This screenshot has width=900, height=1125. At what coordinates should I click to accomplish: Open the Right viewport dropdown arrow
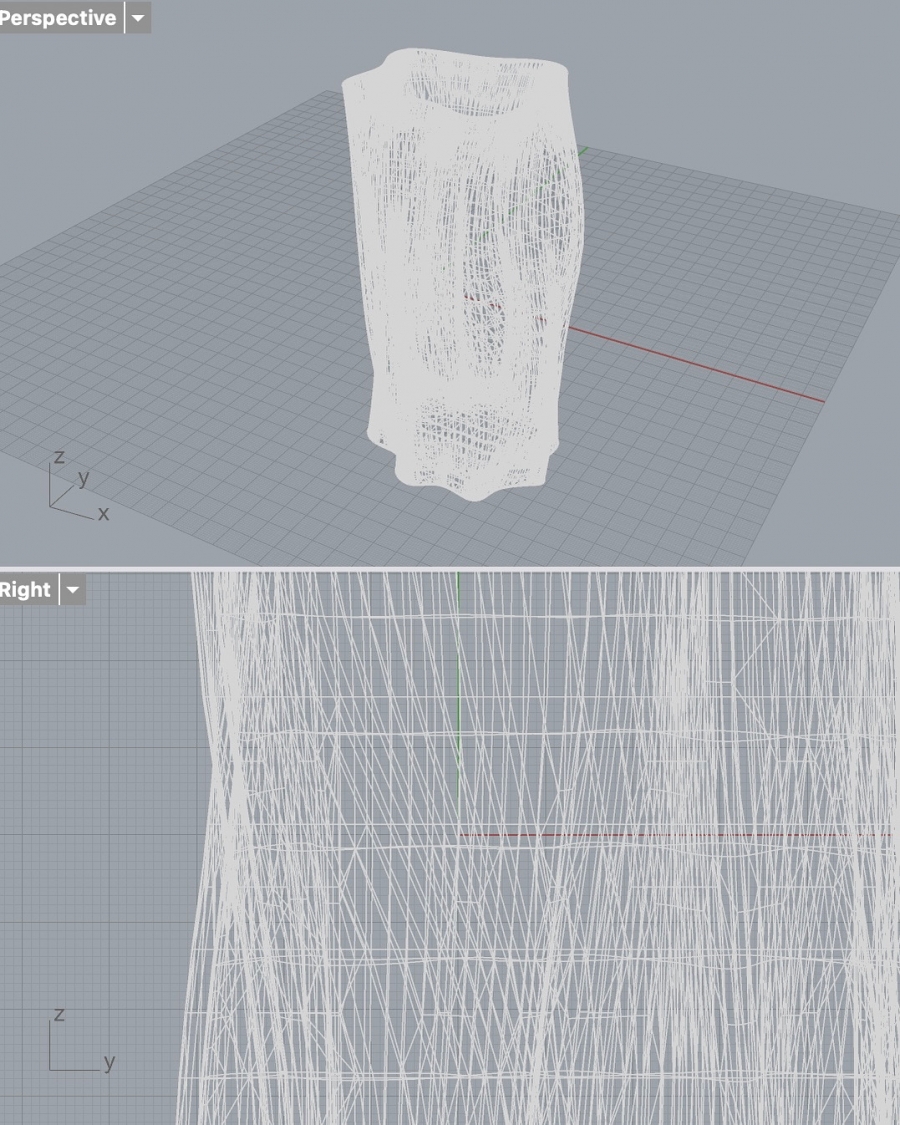coord(72,590)
